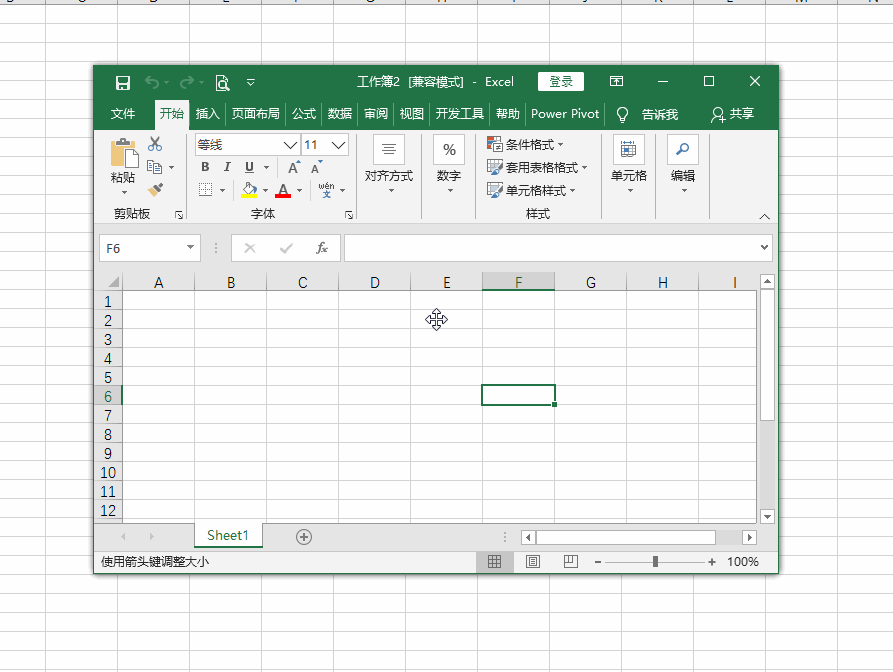893x672 pixels.
Task: Apply cell borders icon
Action: click(x=205, y=190)
